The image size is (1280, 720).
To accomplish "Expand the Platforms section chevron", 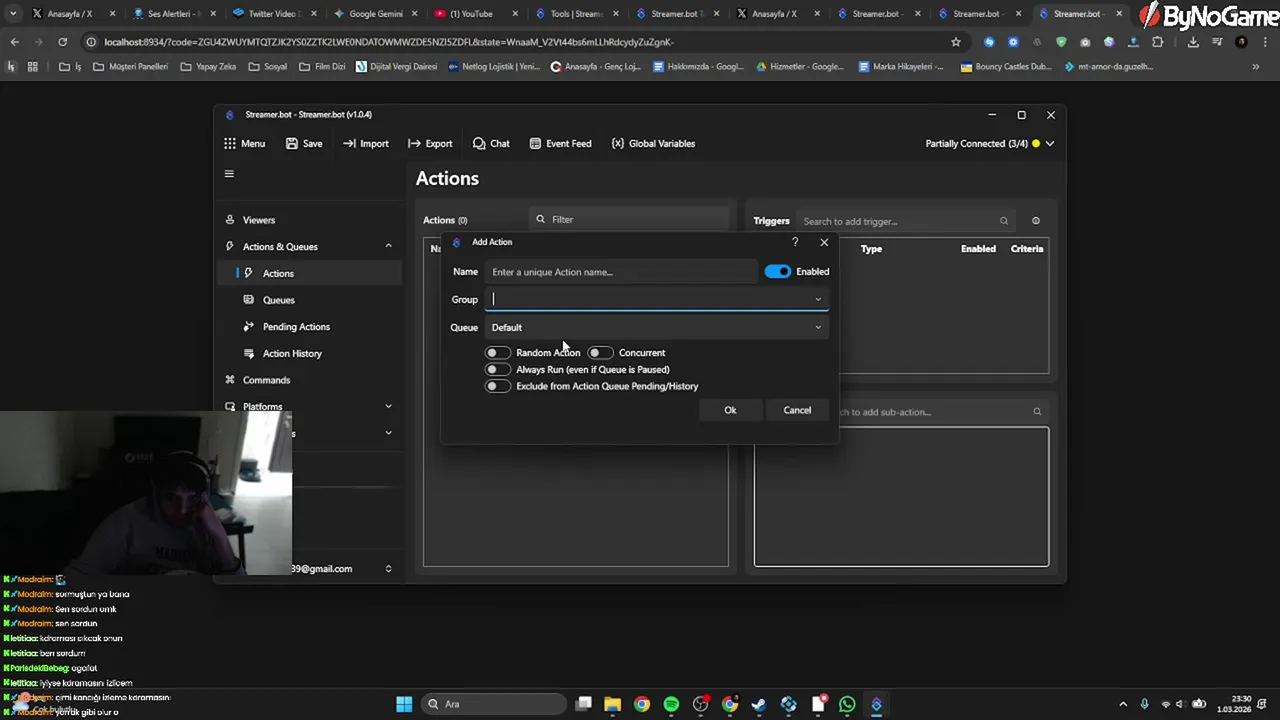I will (x=389, y=406).
